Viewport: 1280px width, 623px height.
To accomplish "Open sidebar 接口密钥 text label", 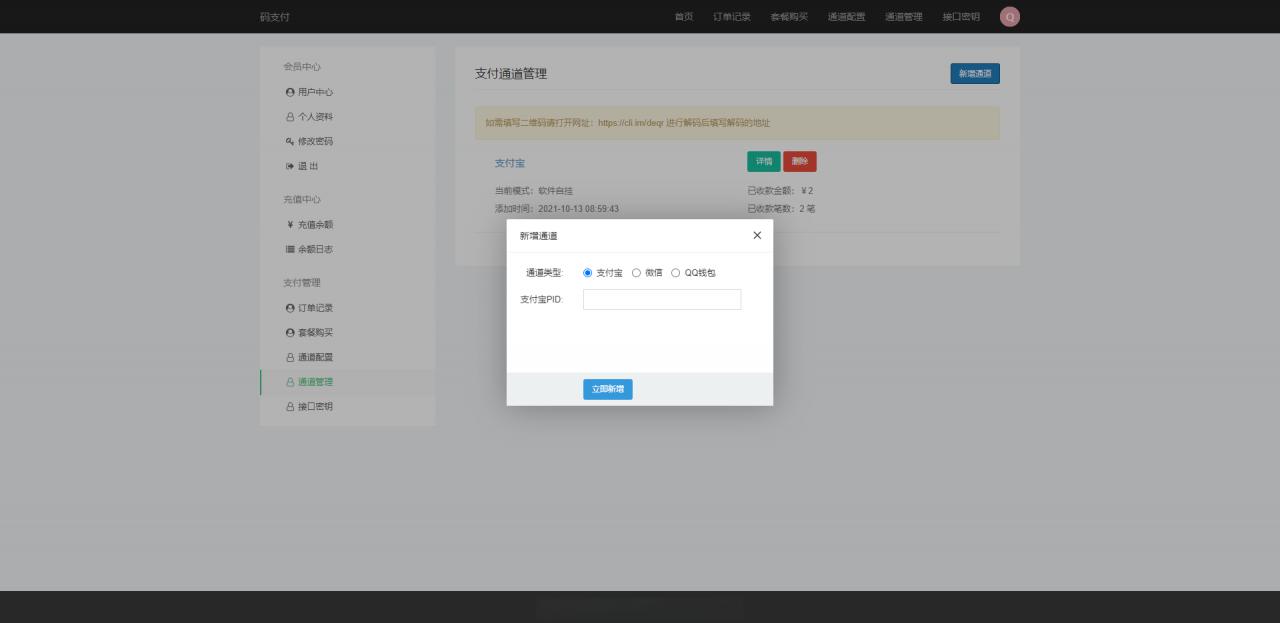I will point(315,407).
